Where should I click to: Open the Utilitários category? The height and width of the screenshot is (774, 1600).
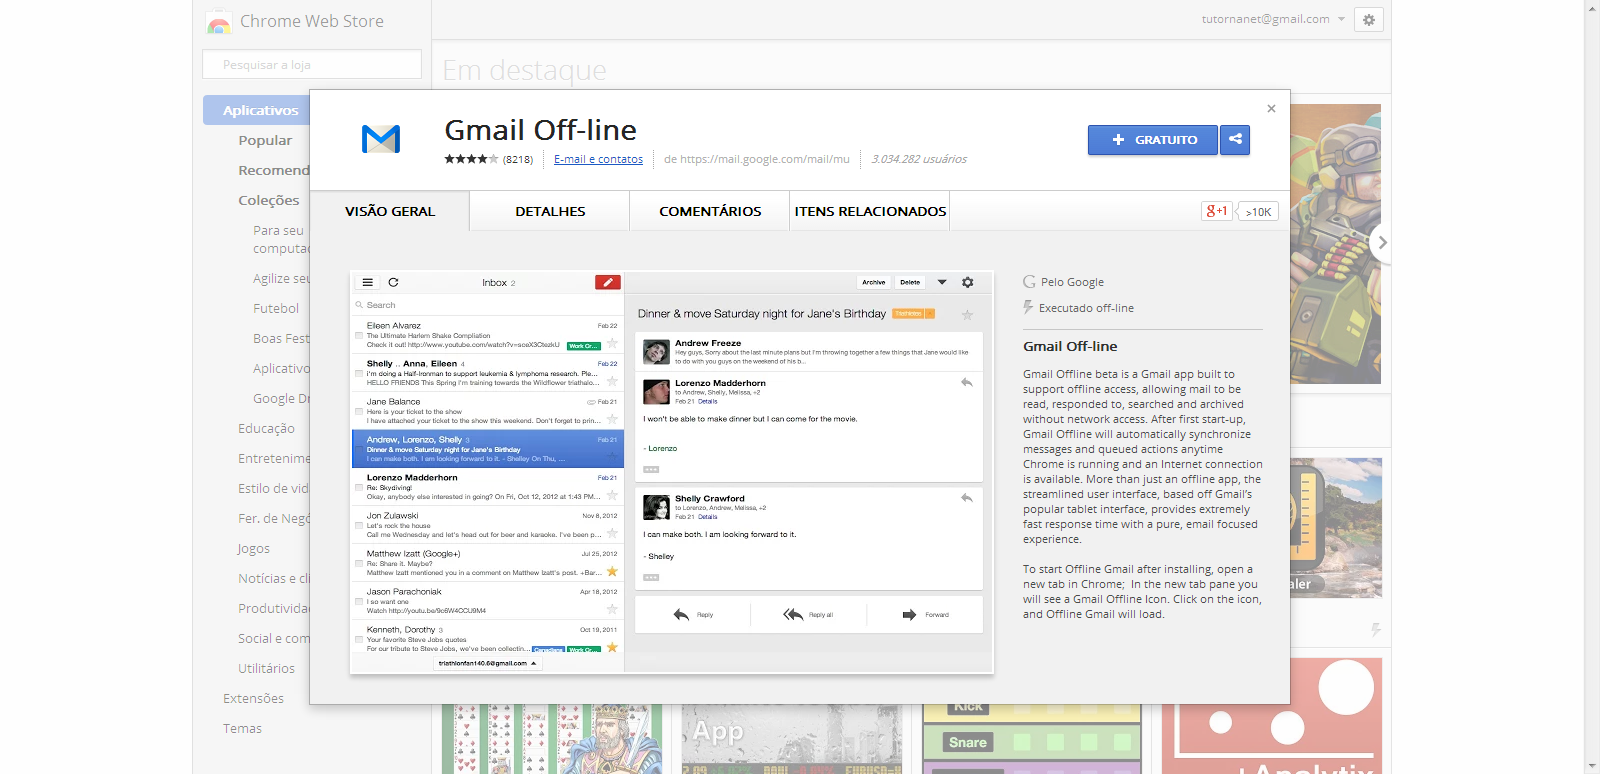click(x=266, y=668)
